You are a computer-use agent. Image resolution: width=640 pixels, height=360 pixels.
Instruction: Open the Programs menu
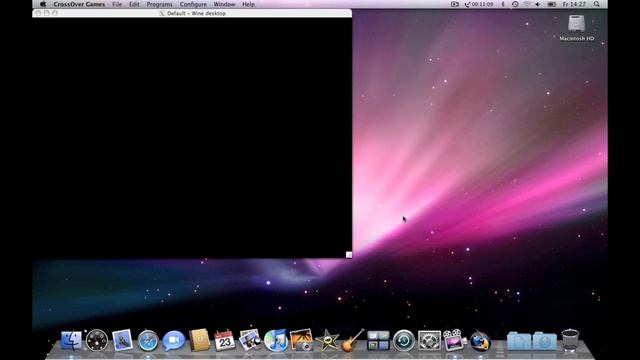(160, 4)
